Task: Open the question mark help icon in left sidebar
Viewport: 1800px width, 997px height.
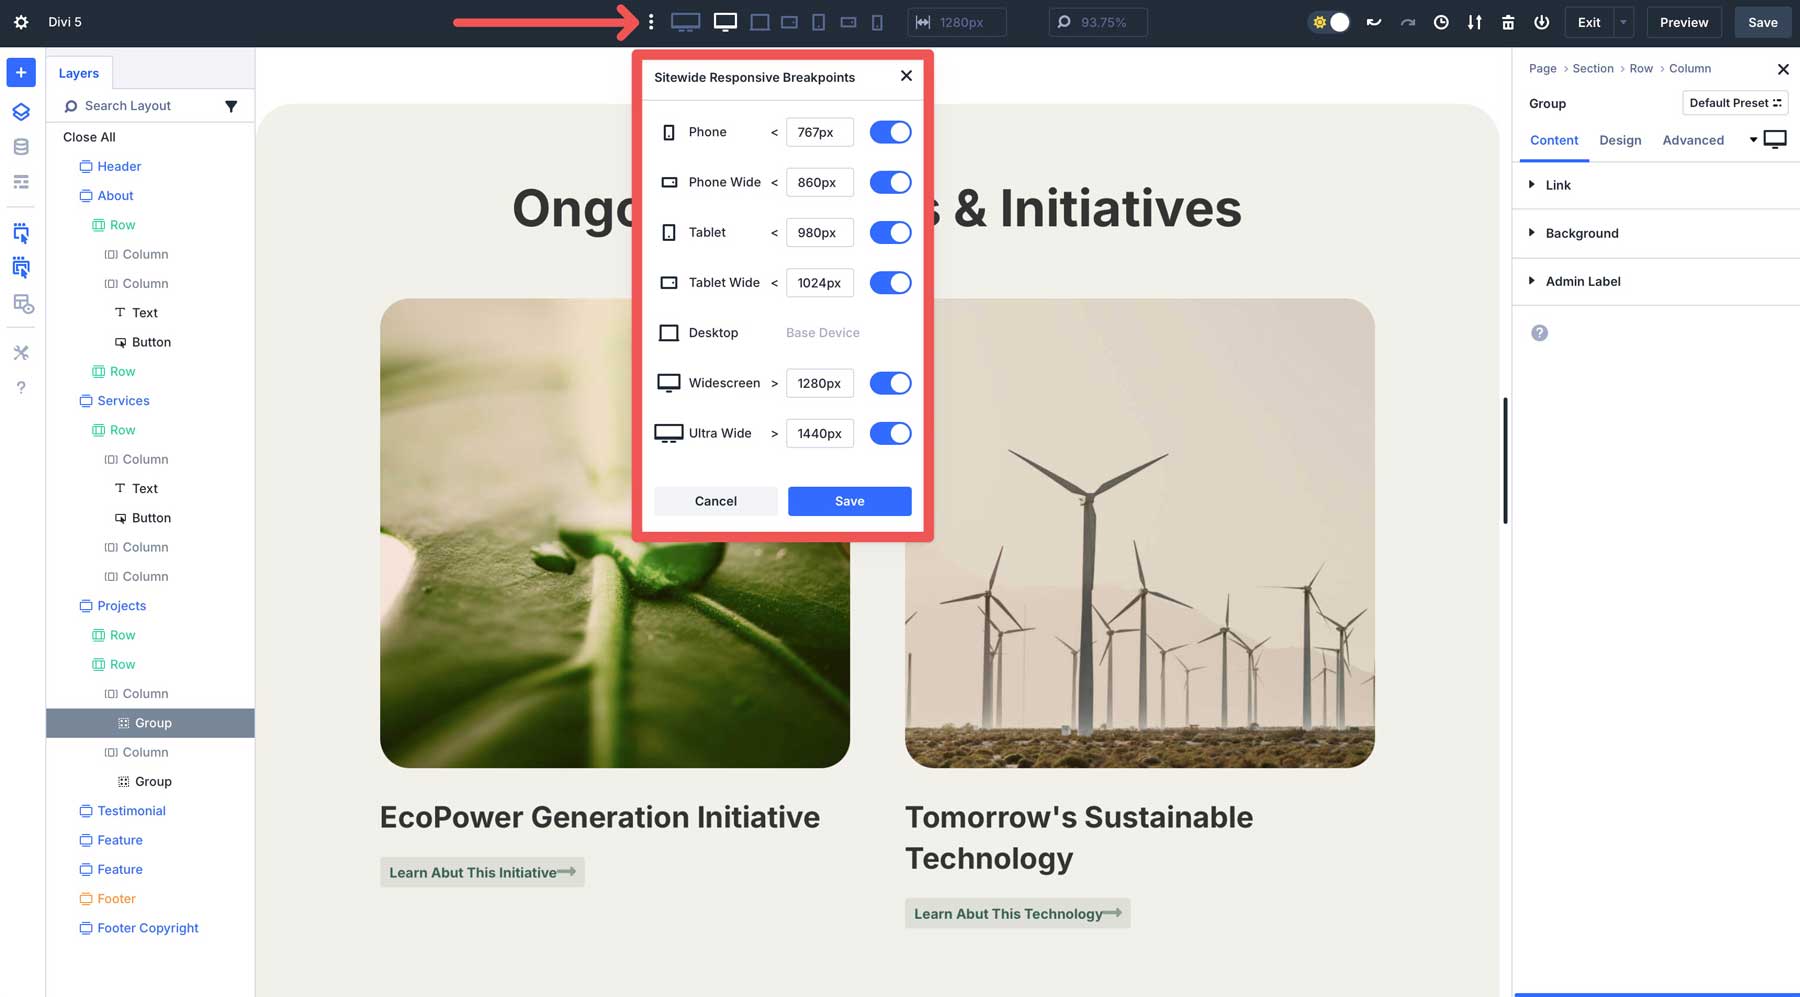Action: [x=21, y=388]
